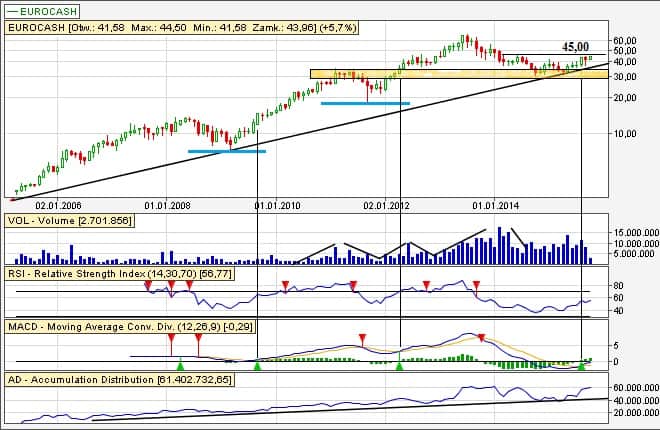This screenshot has height=430, width=660.
Task: Click the lower blue support line near 2009
Action: (227, 151)
